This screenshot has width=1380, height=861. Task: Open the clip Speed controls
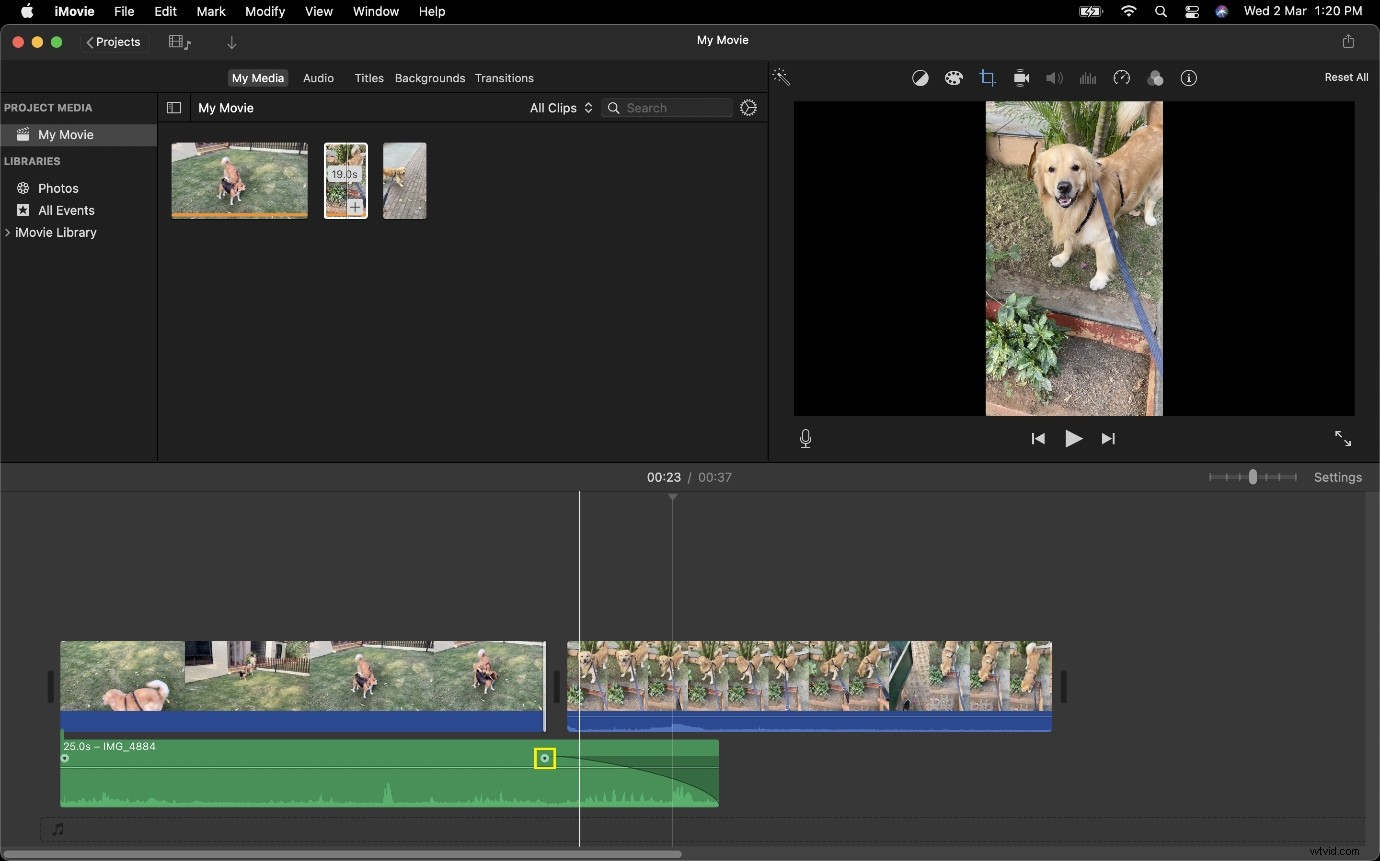pyautogui.click(x=1122, y=78)
